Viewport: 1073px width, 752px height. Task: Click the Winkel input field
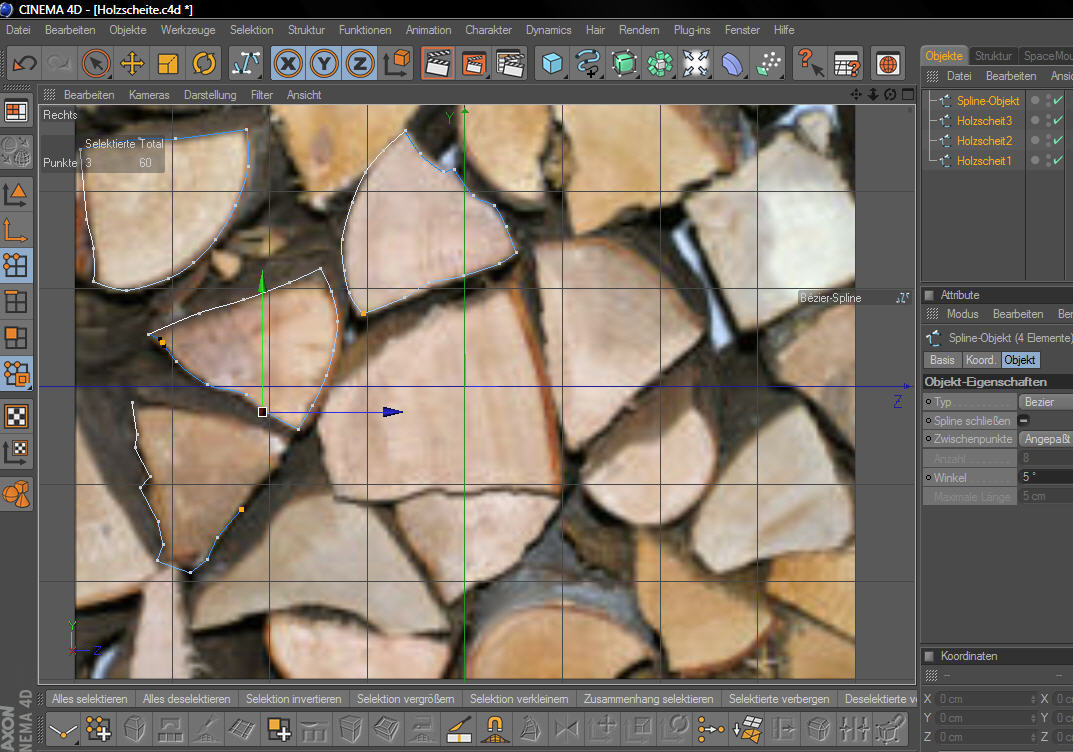coord(1045,478)
